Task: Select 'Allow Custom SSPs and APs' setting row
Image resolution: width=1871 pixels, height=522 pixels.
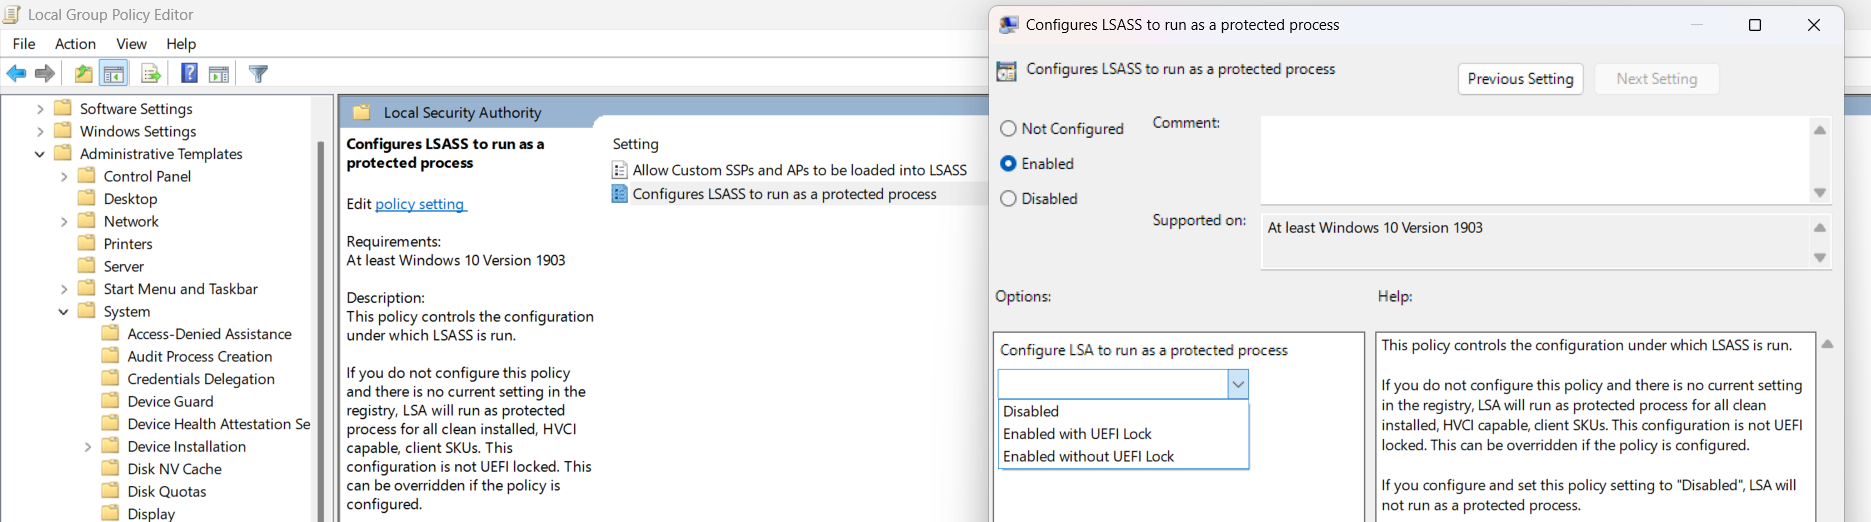Action: [x=790, y=170]
